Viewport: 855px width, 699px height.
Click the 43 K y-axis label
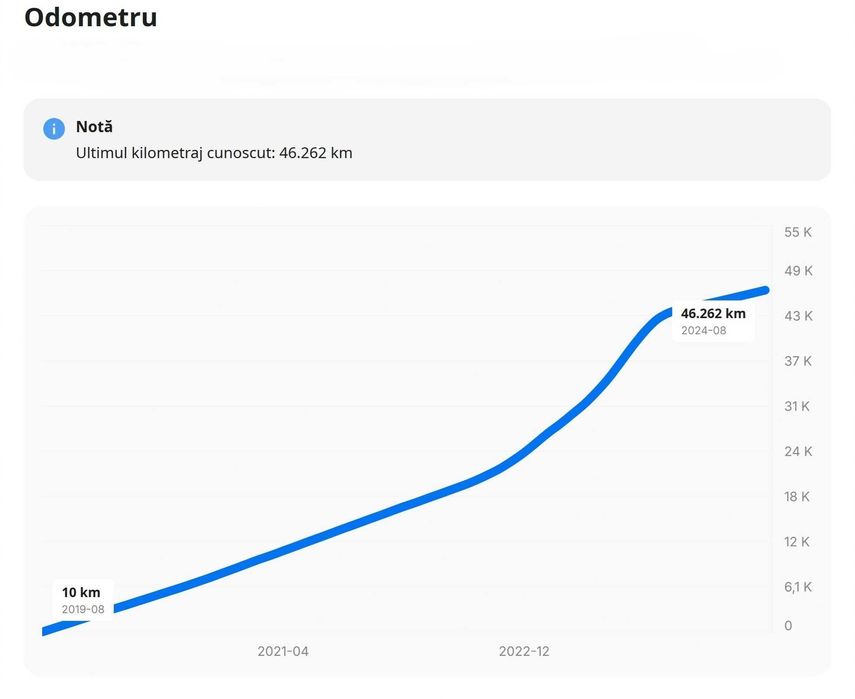pos(798,316)
